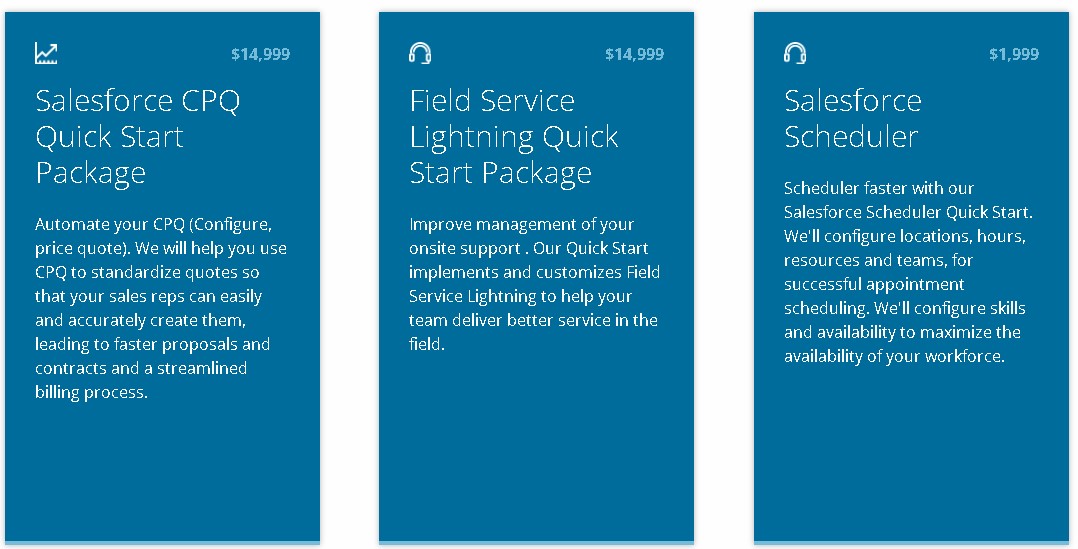
Task: Click the empty lower area of CPQ card
Action: tap(162, 474)
